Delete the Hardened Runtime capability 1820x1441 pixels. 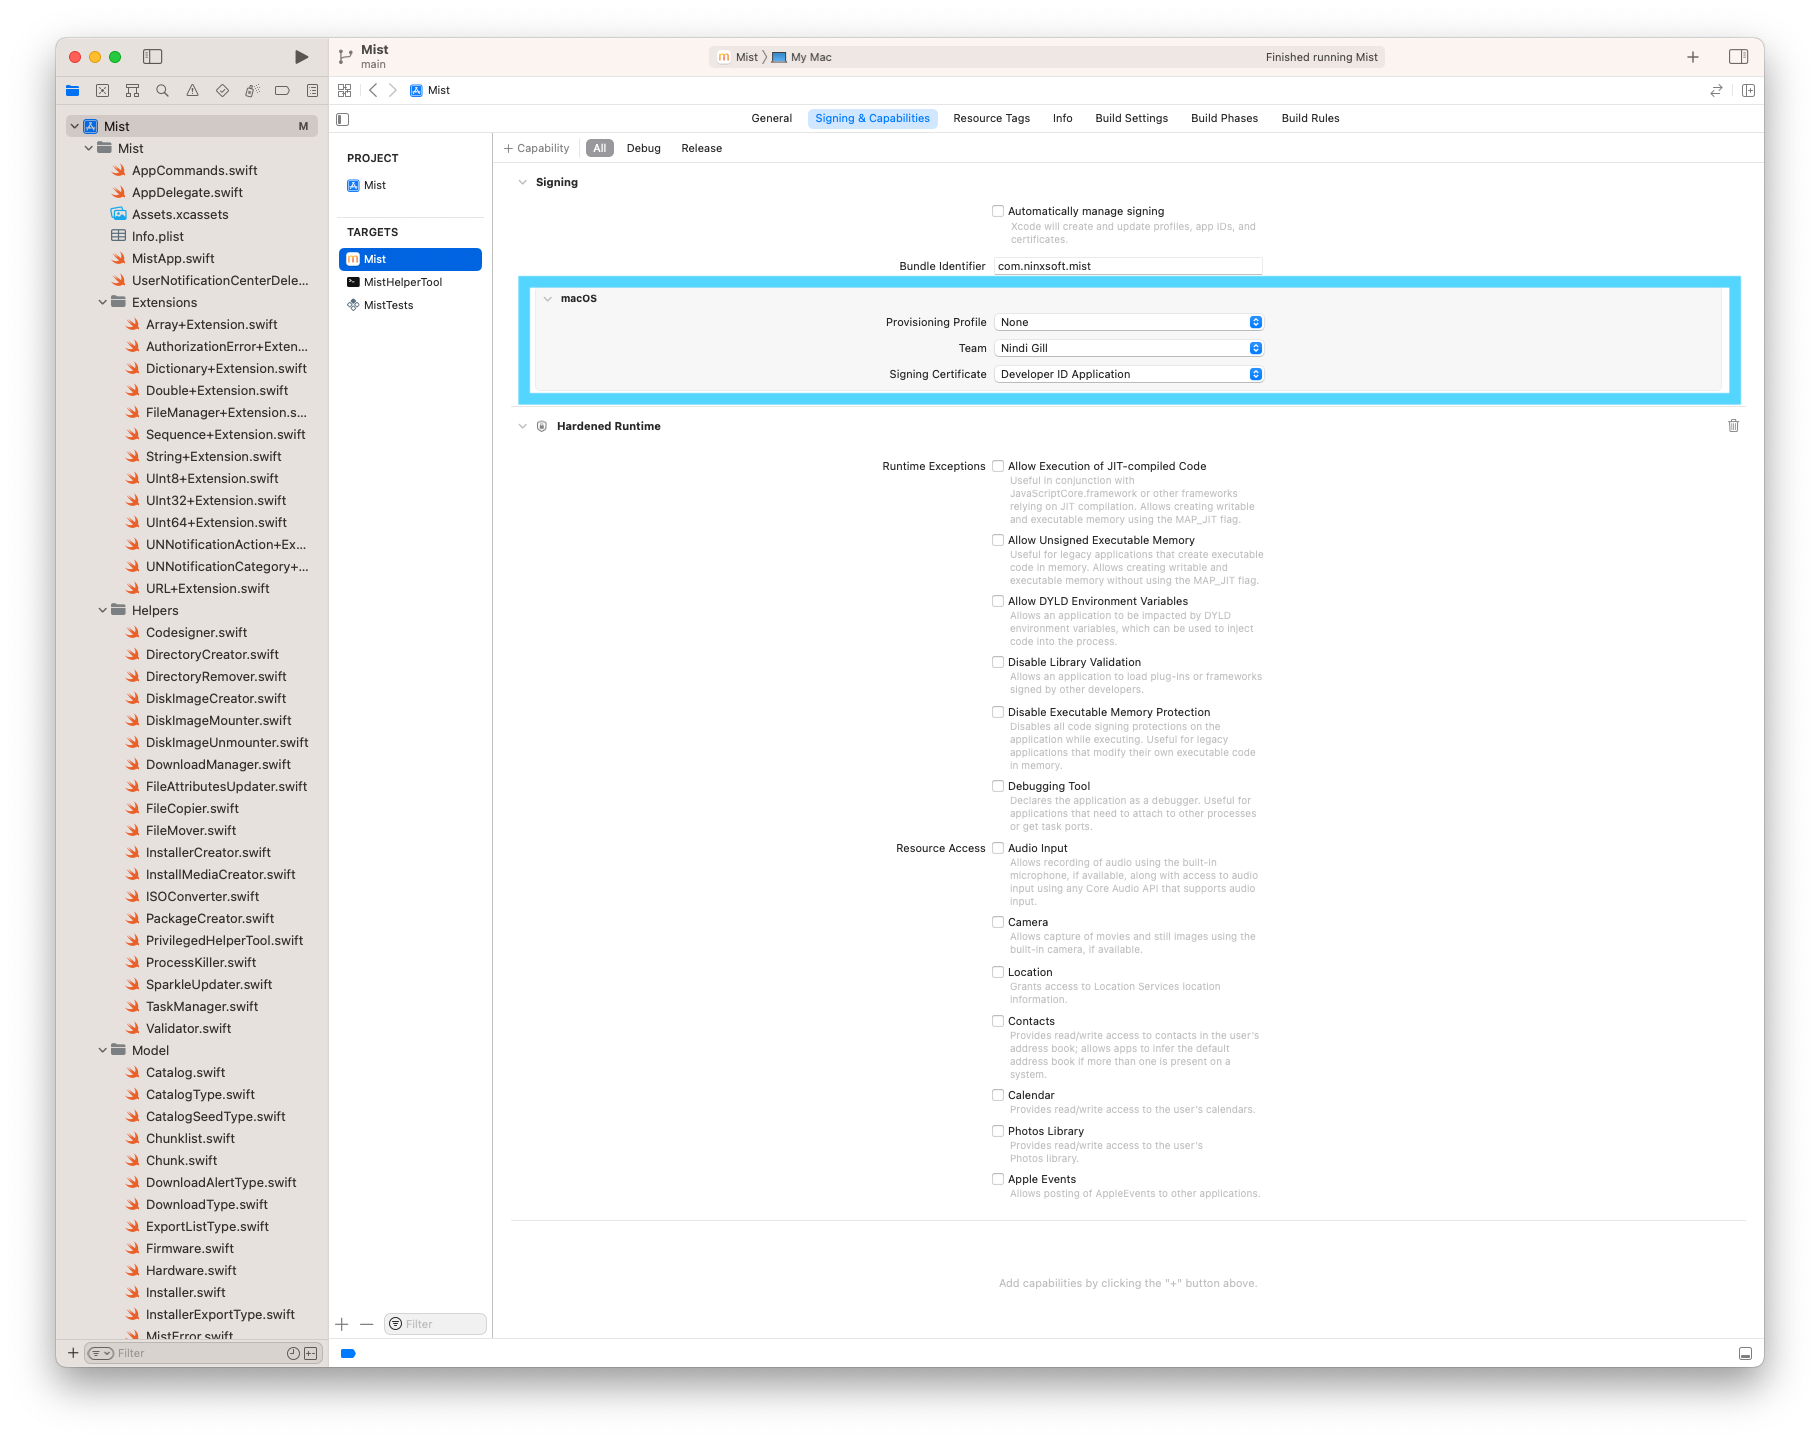pyautogui.click(x=1733, y=426)
